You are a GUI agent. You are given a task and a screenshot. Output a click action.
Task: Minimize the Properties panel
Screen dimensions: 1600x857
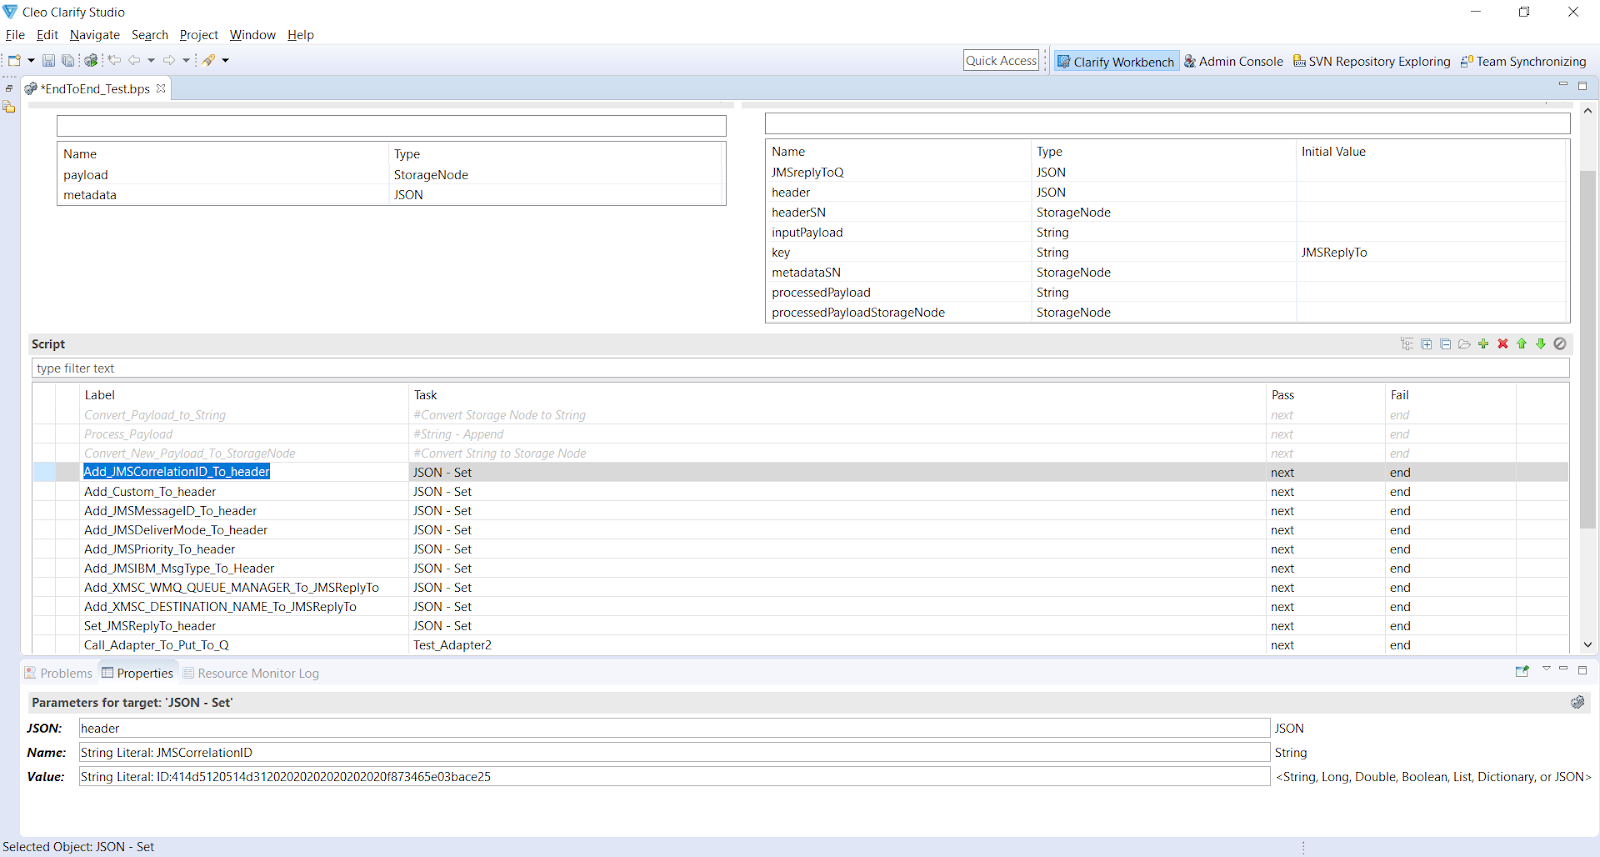point(1563,669)
